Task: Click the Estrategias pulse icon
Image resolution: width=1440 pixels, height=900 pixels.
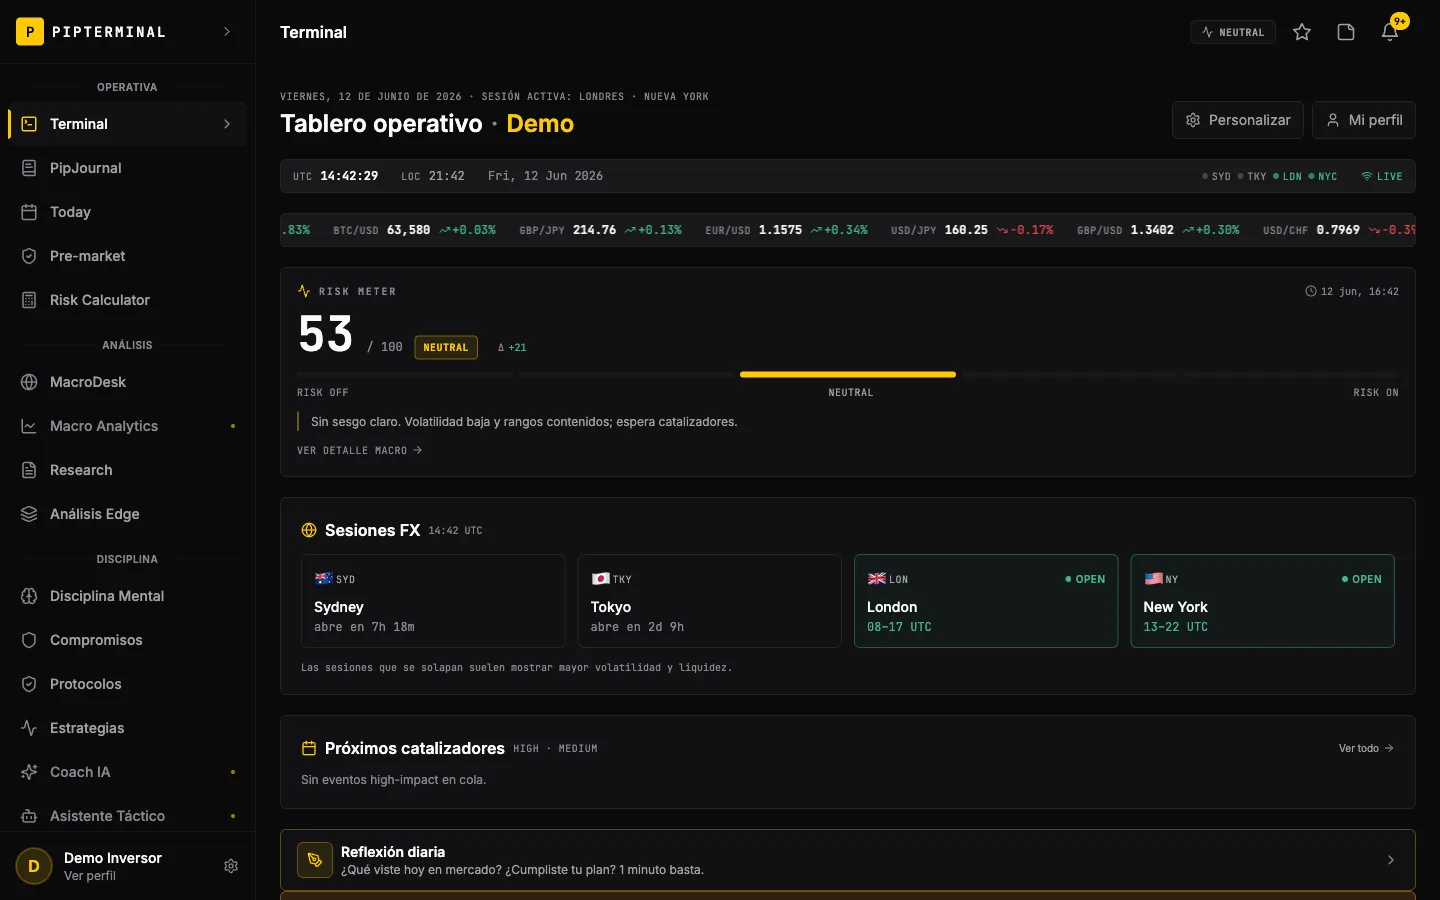Action: [x=29, y=728]
